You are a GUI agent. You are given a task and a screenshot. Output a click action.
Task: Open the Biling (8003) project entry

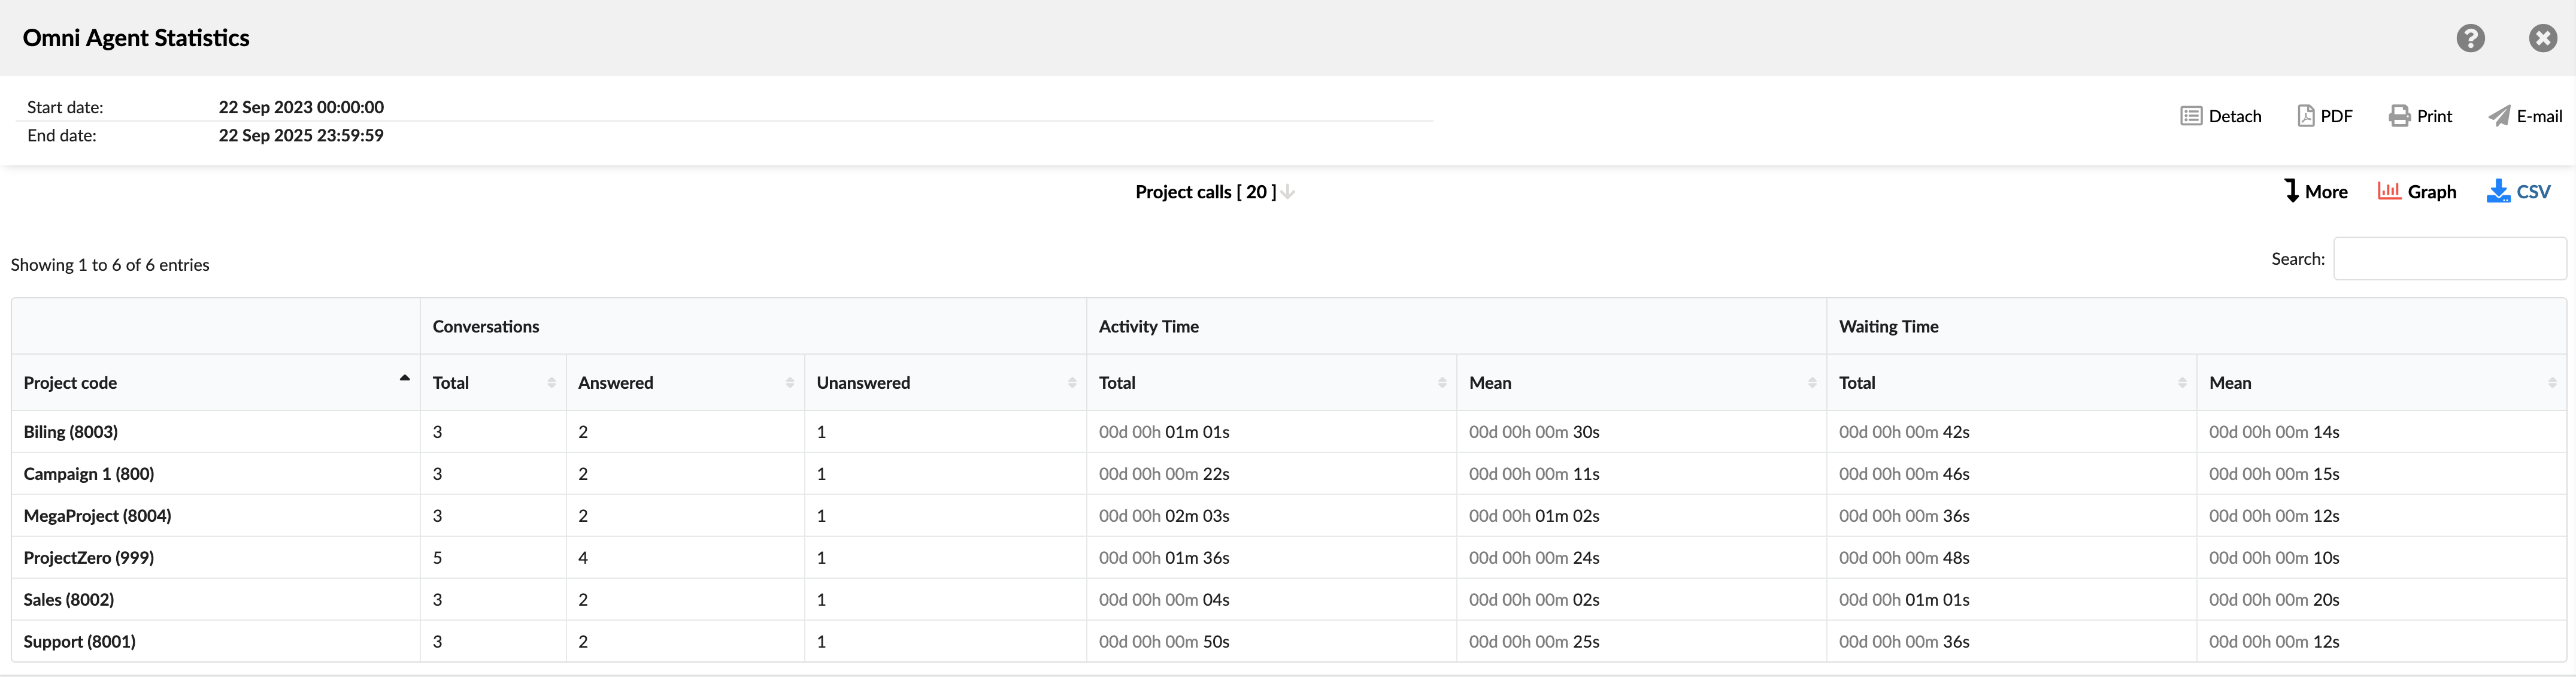[x=71, y=432]
